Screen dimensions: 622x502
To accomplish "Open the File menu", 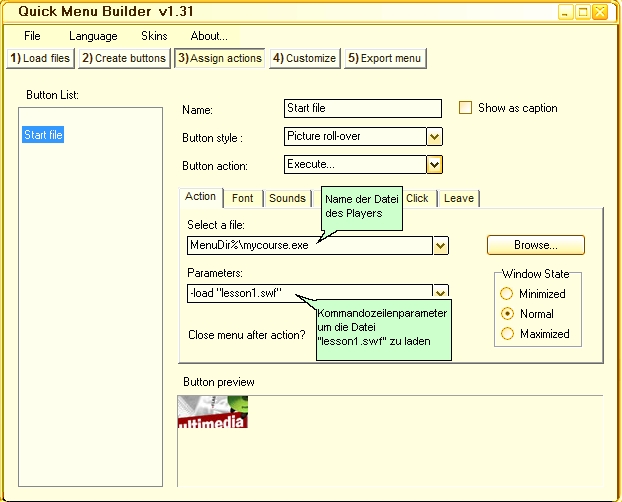I will pyautogui.click(x=32, y=36).
